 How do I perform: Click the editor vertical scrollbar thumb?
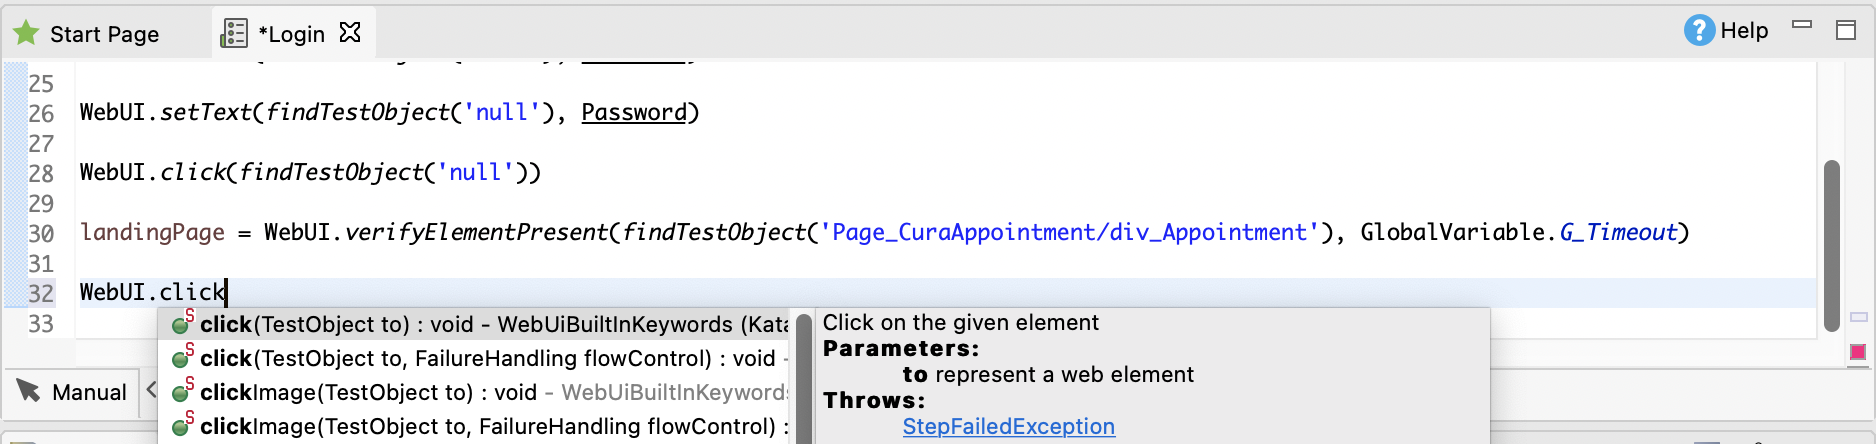pyautogui.click(x=1831, y=245)
